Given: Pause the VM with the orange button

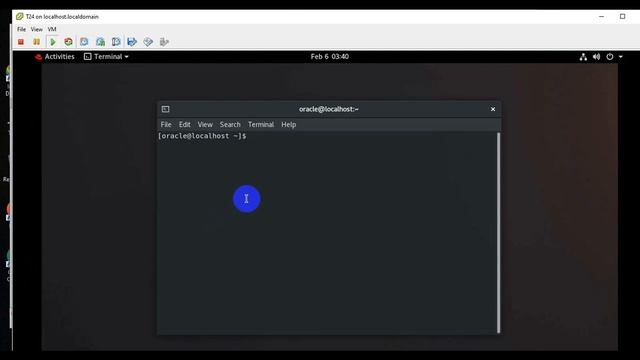Looking at the screenshot, I should (37, 42).
